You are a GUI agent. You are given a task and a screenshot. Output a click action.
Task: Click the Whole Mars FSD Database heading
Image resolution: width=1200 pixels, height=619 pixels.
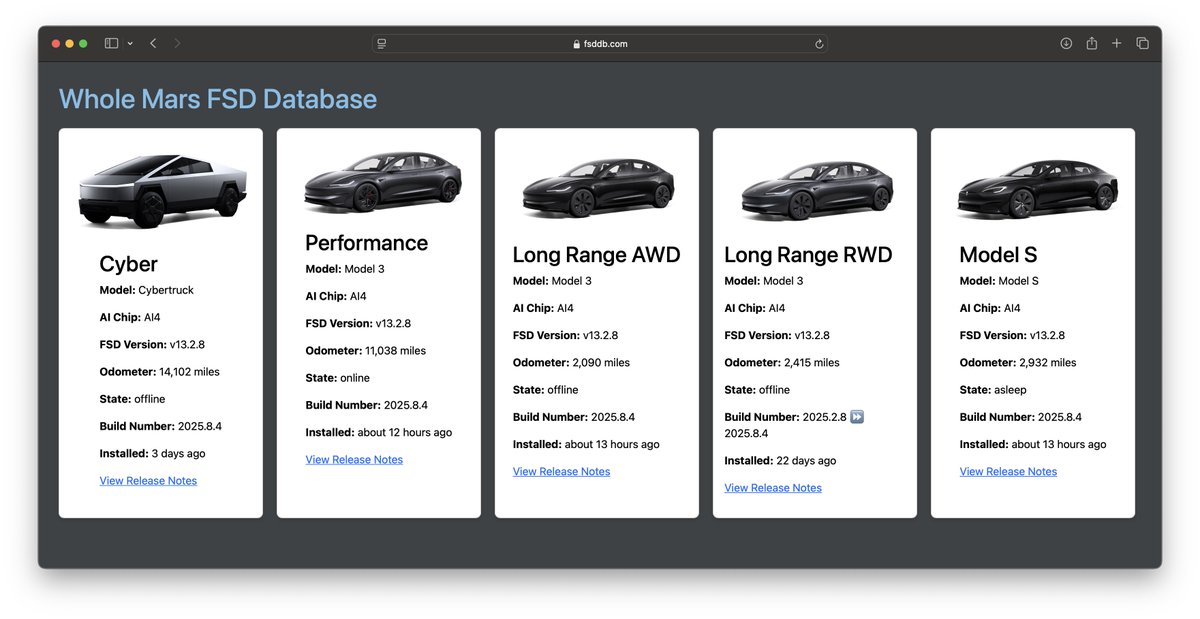click(218, 99)
